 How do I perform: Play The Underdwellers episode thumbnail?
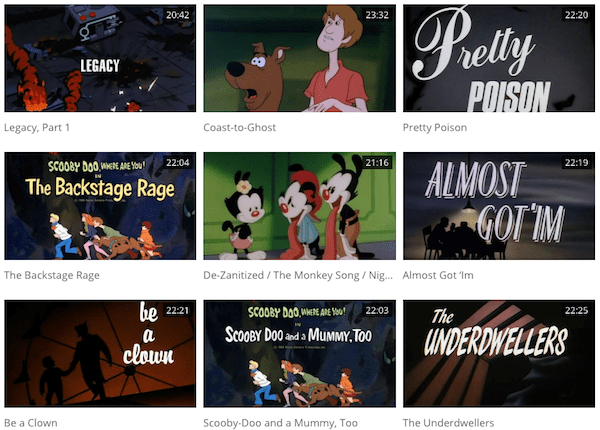point(499,353)
